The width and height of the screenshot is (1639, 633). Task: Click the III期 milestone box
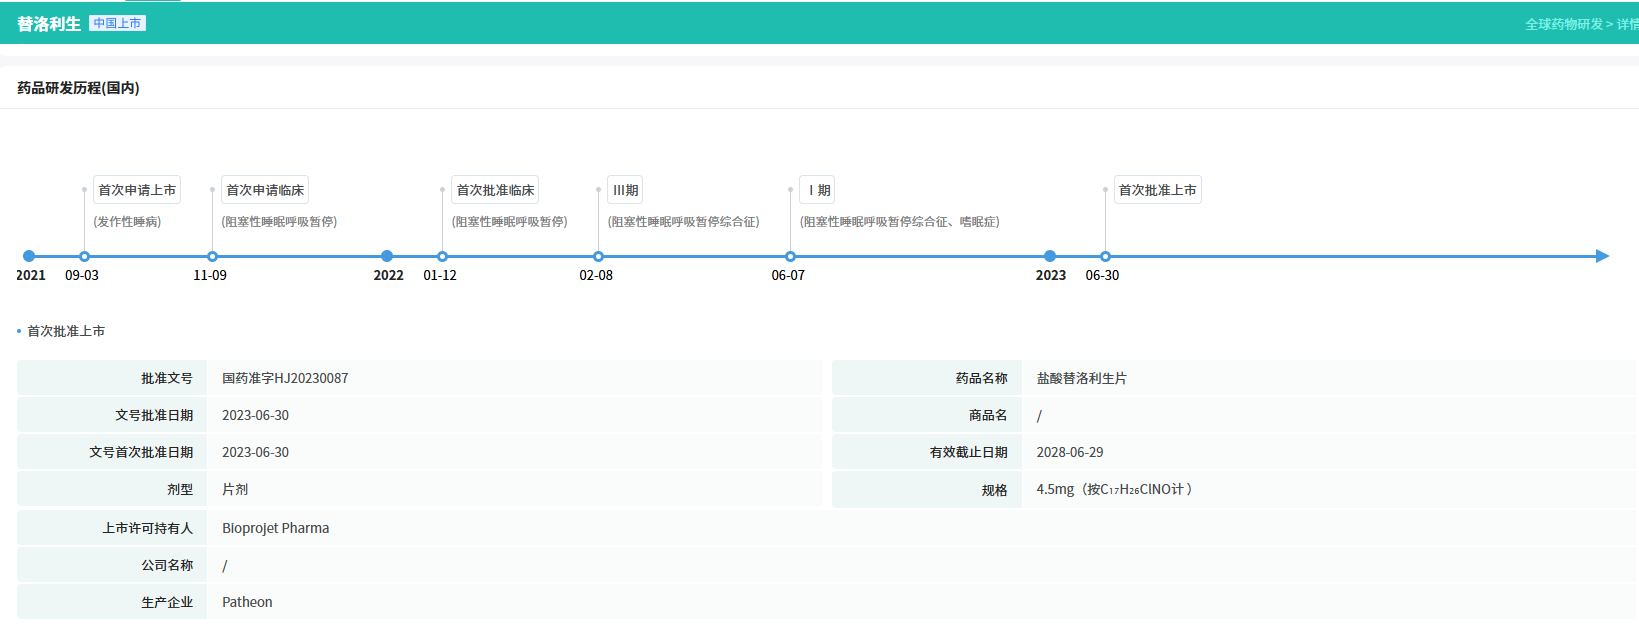pyautogui.click(x=625, y=190)
